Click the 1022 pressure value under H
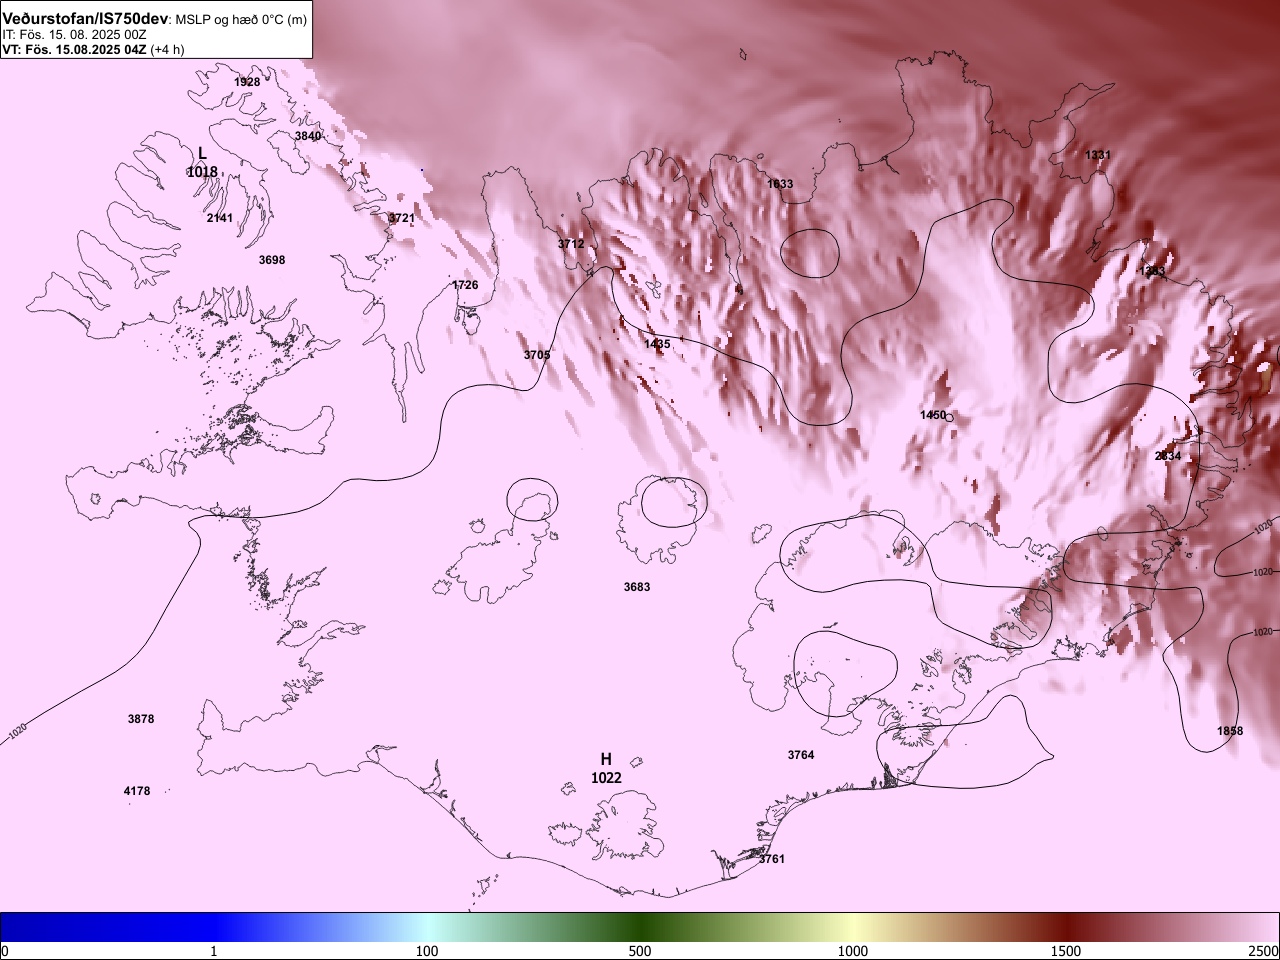This screenshot has height=960, width=1280. (606, 778)
